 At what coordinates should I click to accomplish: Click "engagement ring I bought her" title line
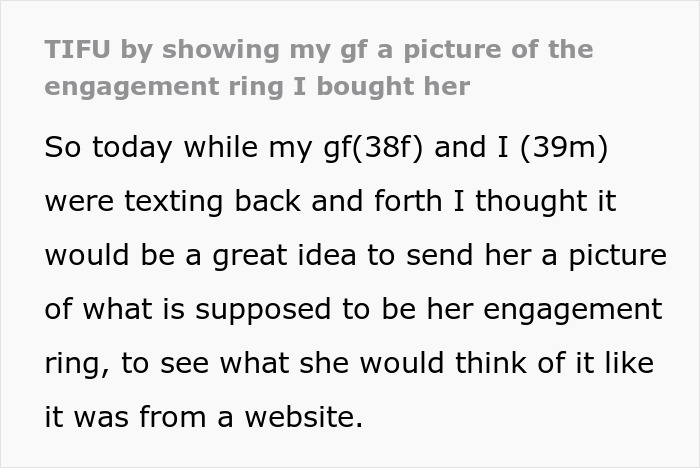coord(257,86)
